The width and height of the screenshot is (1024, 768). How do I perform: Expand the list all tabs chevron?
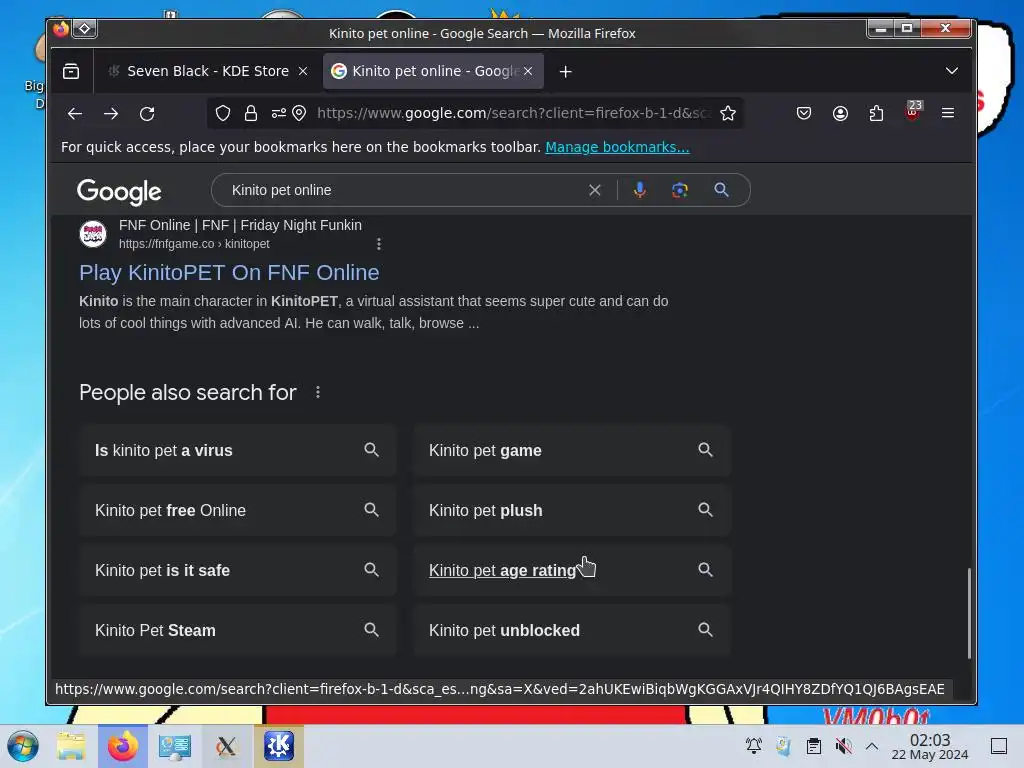952,71
